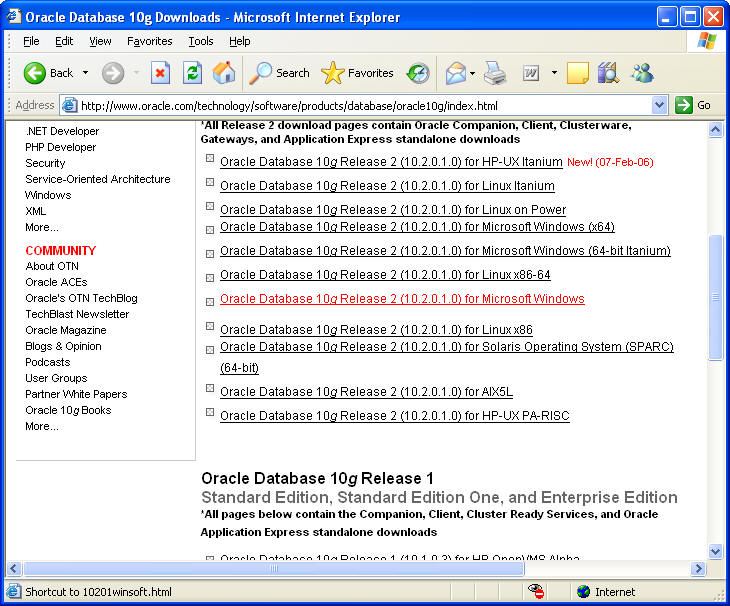This screenshot has width=730, height=606.
Task: Expand the Edit button dropdown arrow
Action: [554, 73]
